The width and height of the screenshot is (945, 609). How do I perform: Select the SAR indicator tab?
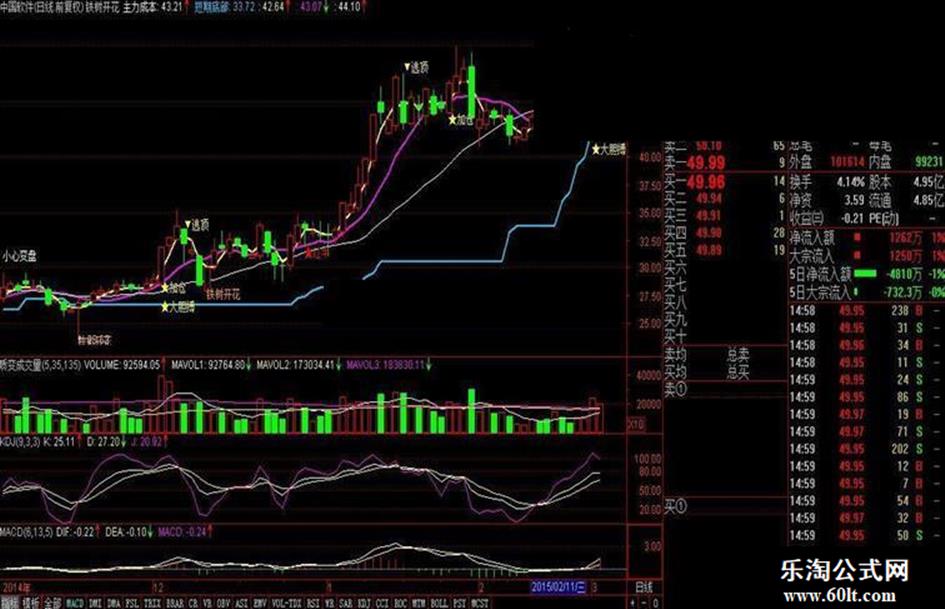[x=346, y=602]
